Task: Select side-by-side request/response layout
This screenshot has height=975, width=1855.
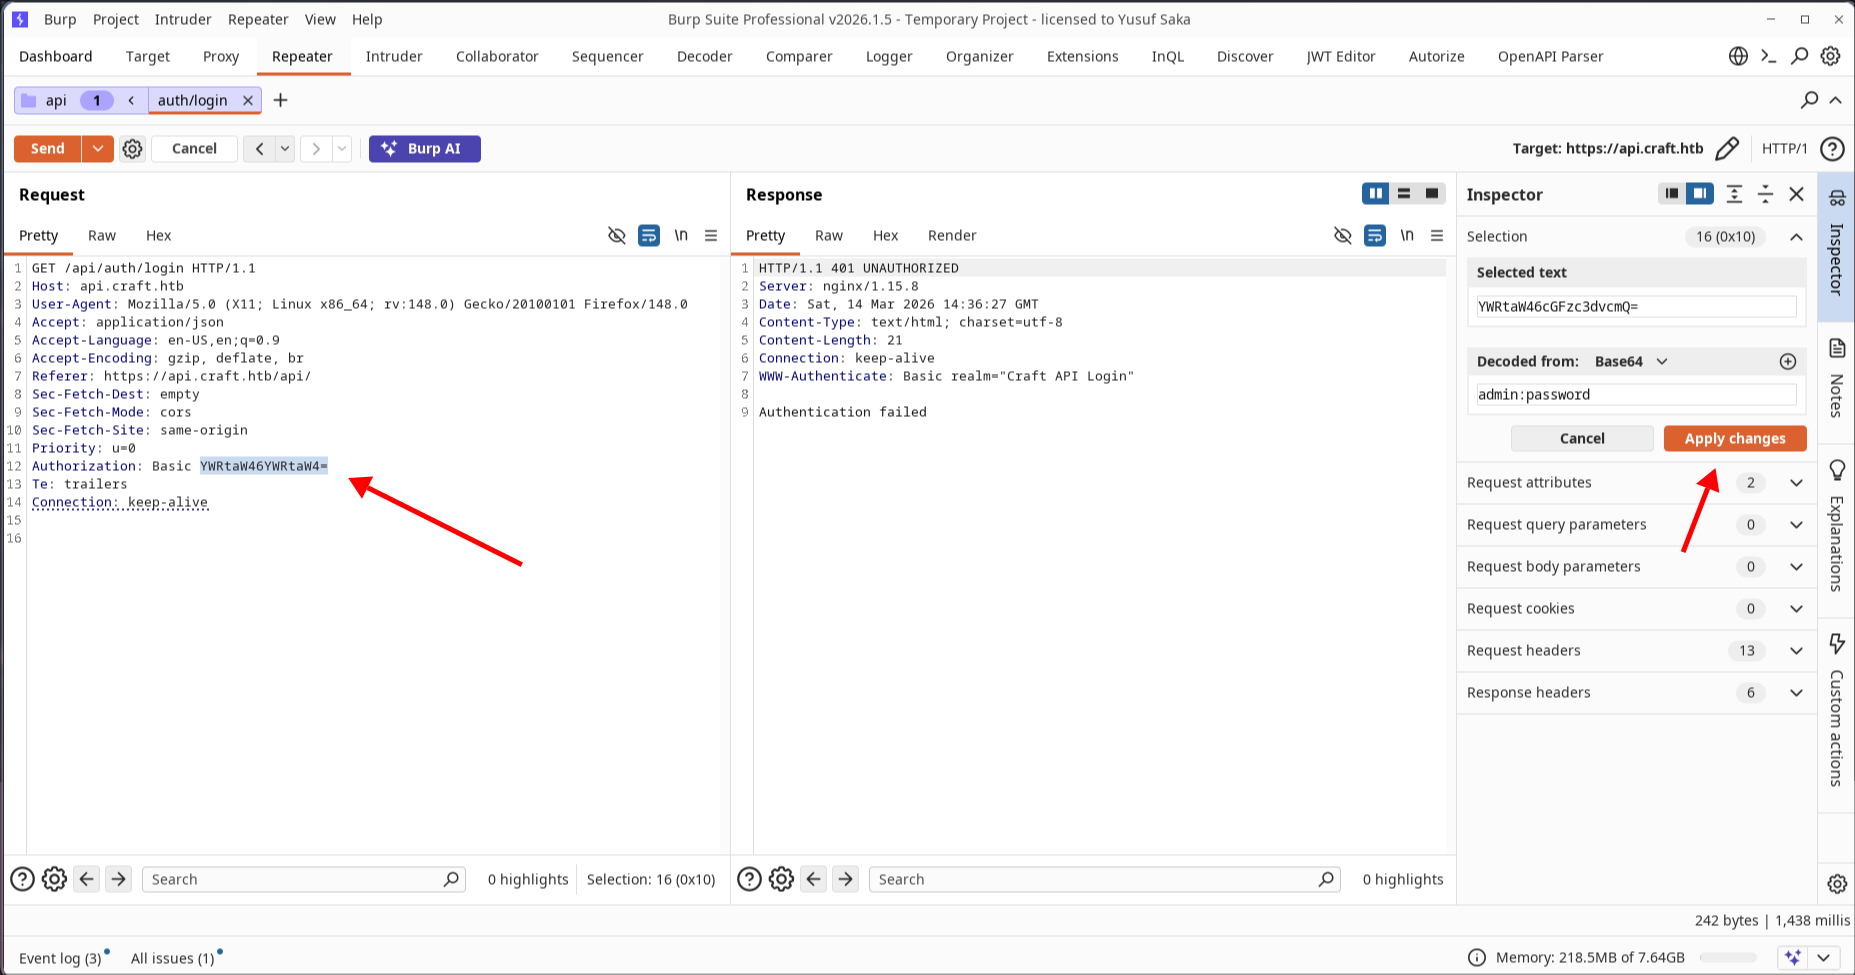Action: [x=1375, y=194]
